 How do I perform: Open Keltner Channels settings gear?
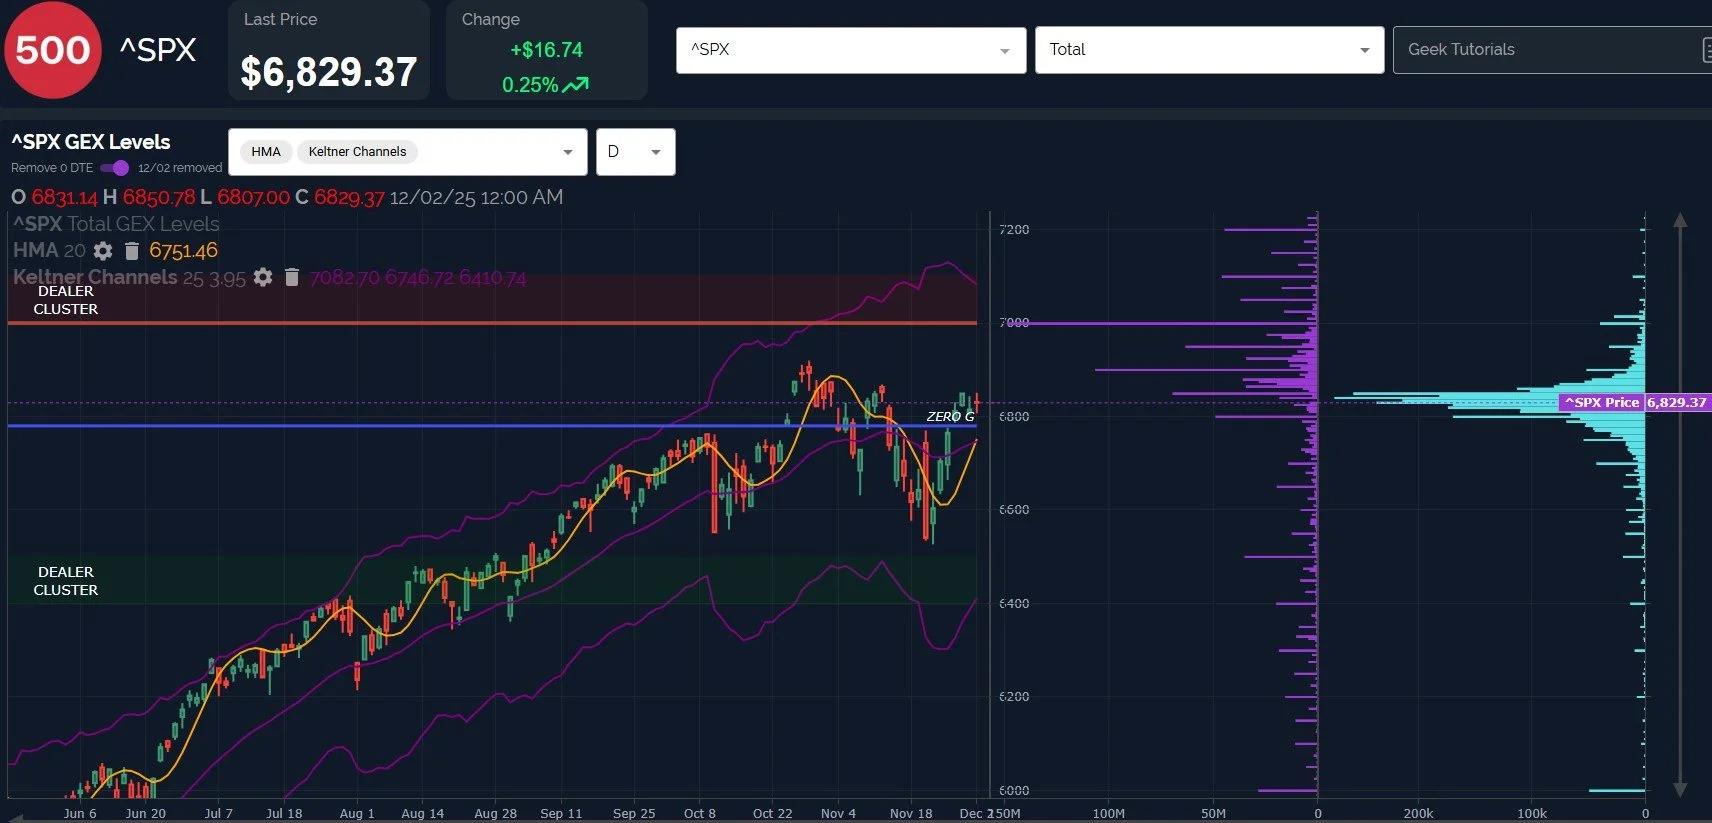click(x=263, y=277)
